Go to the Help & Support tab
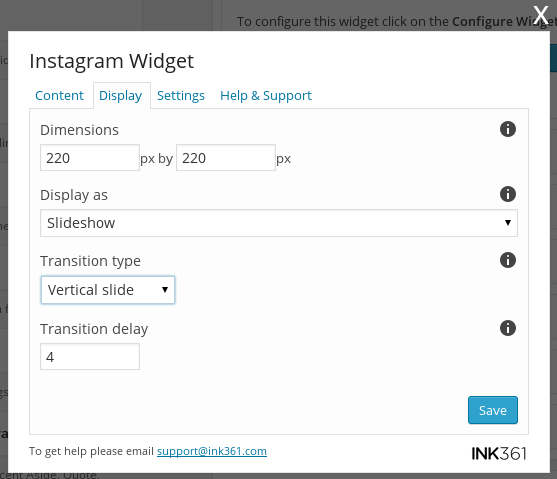 (x=266, y=96)
